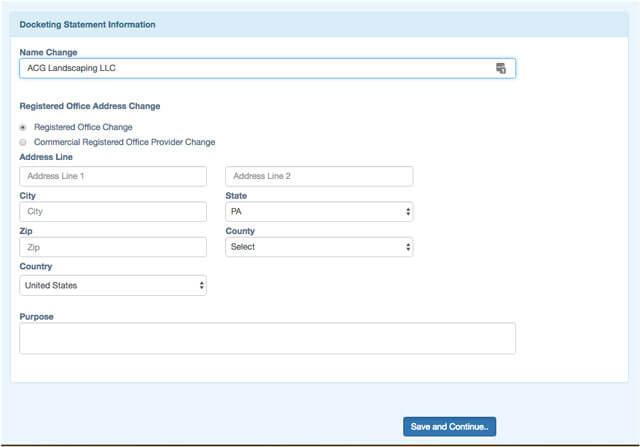Click the Country label text

pyautogui.click(x=36, y=267)
